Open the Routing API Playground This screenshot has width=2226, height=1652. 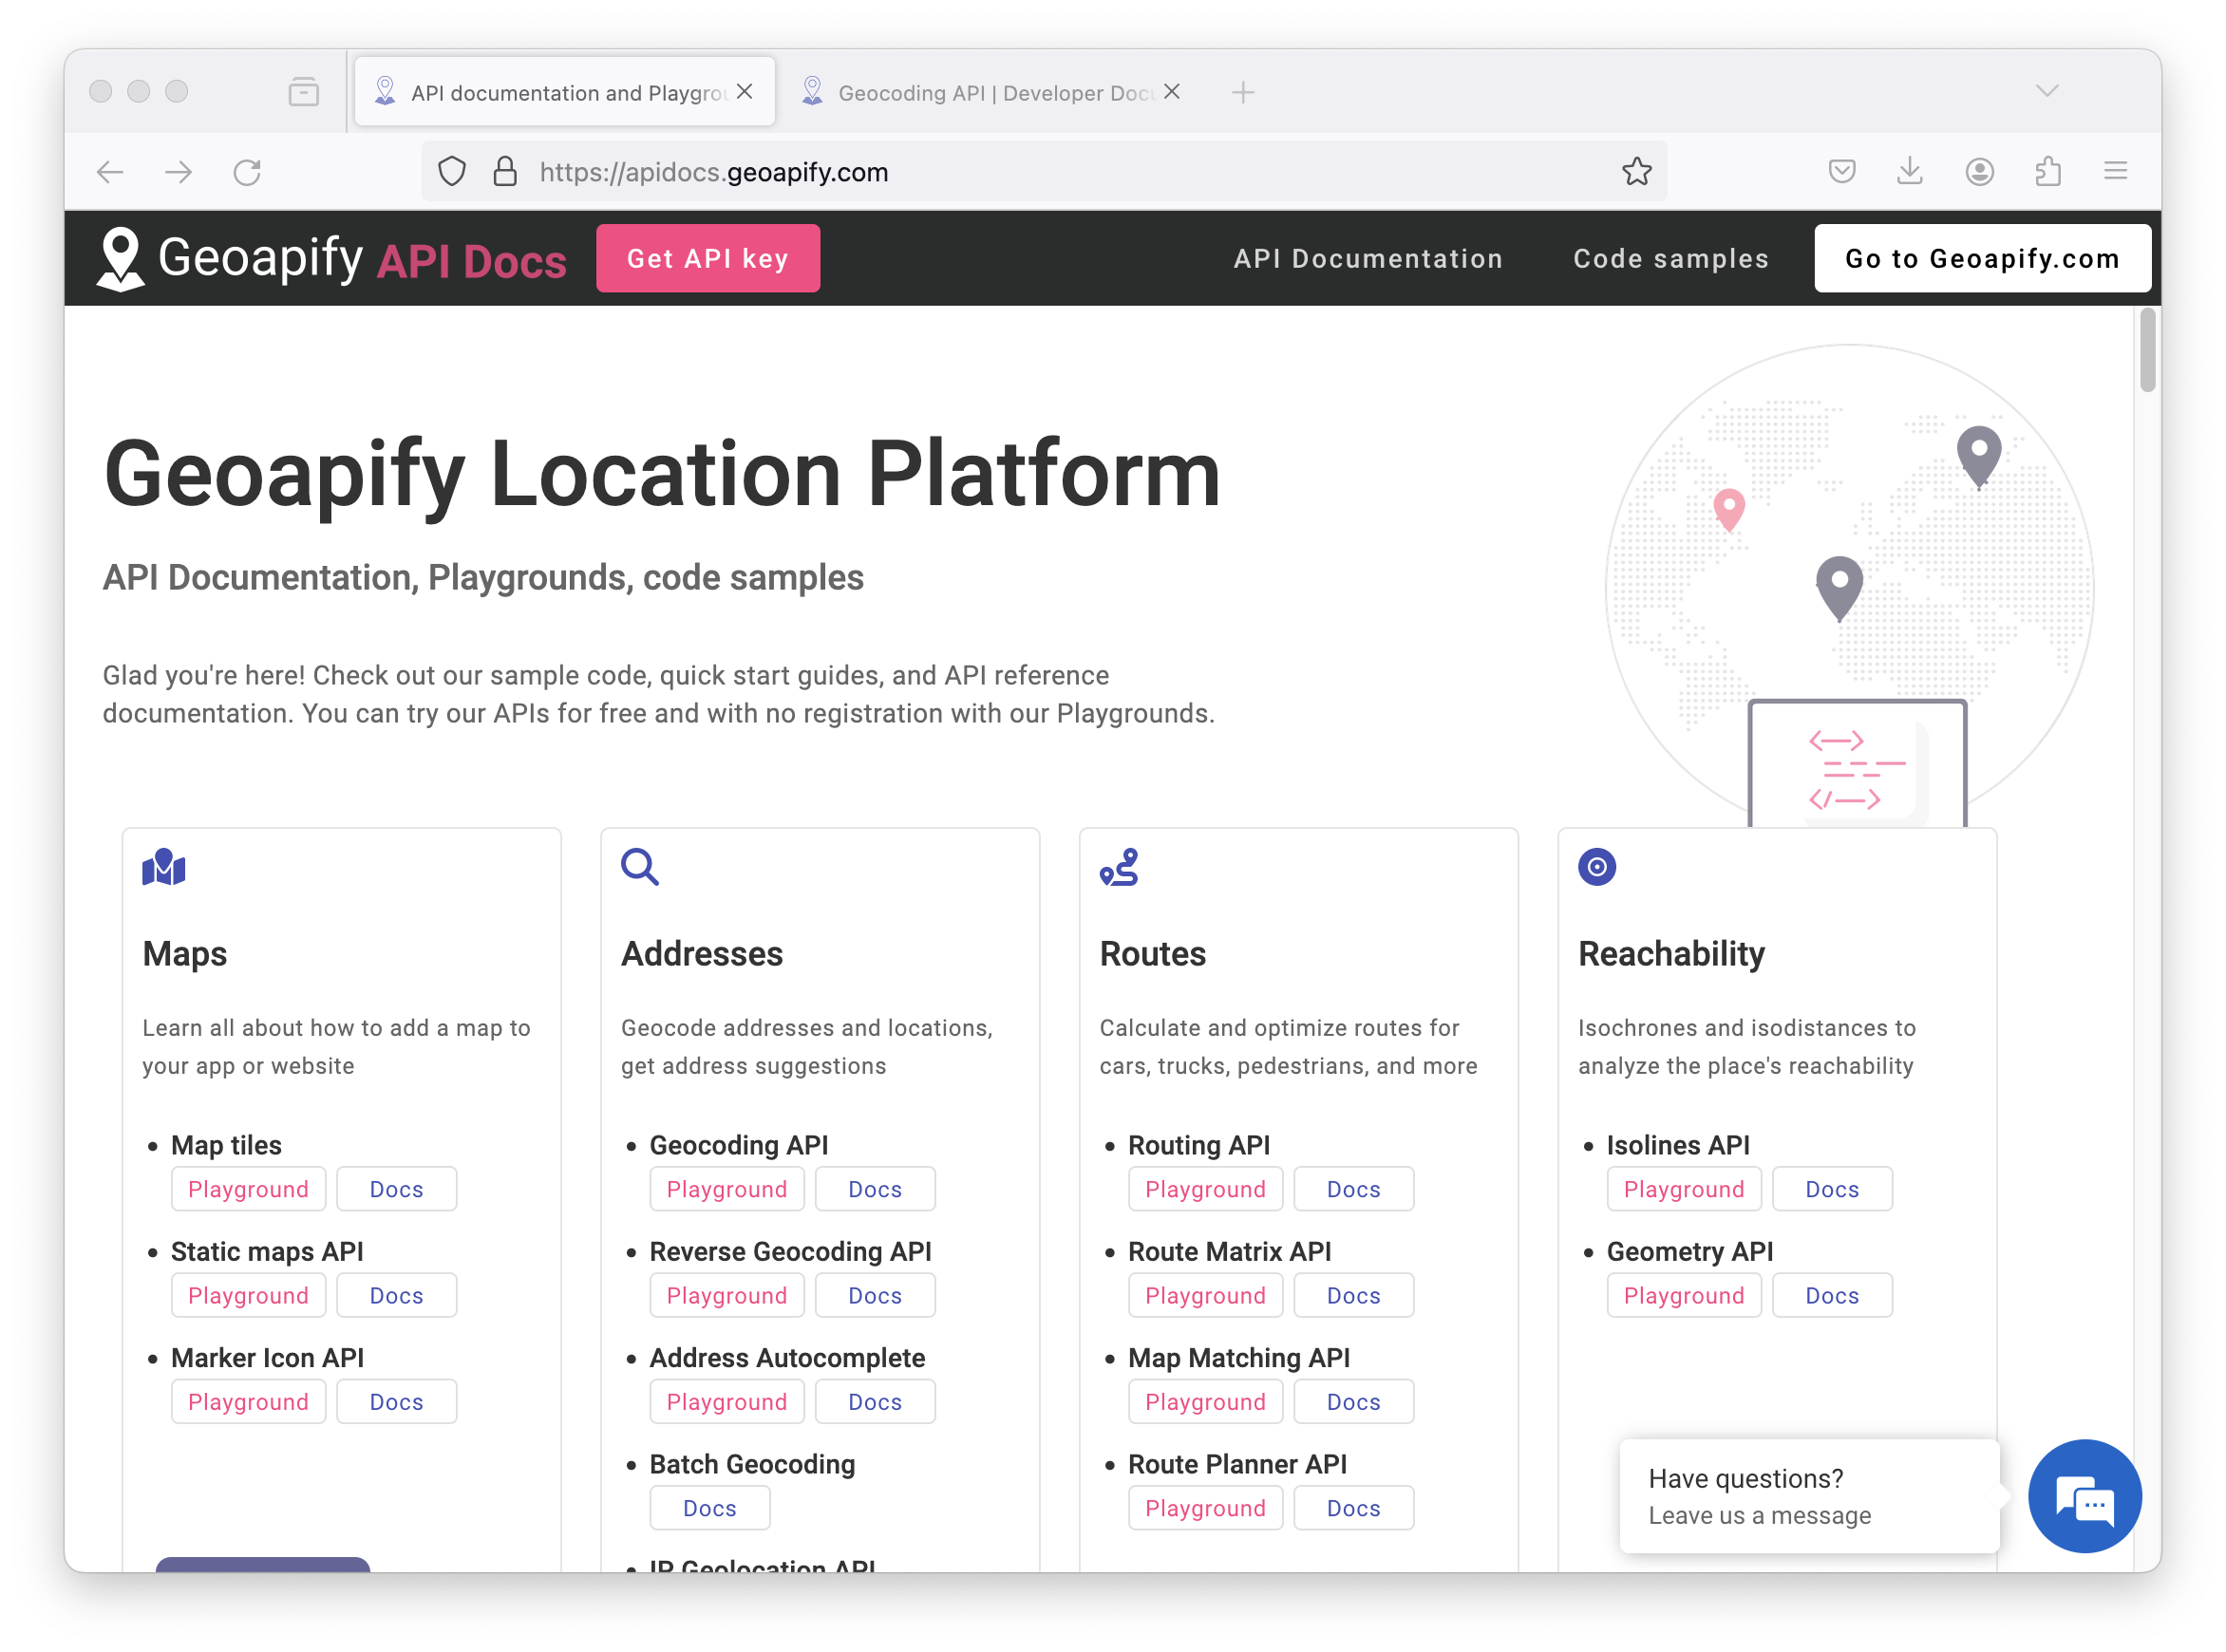pyautogui.click(x=1205, y=1189)
